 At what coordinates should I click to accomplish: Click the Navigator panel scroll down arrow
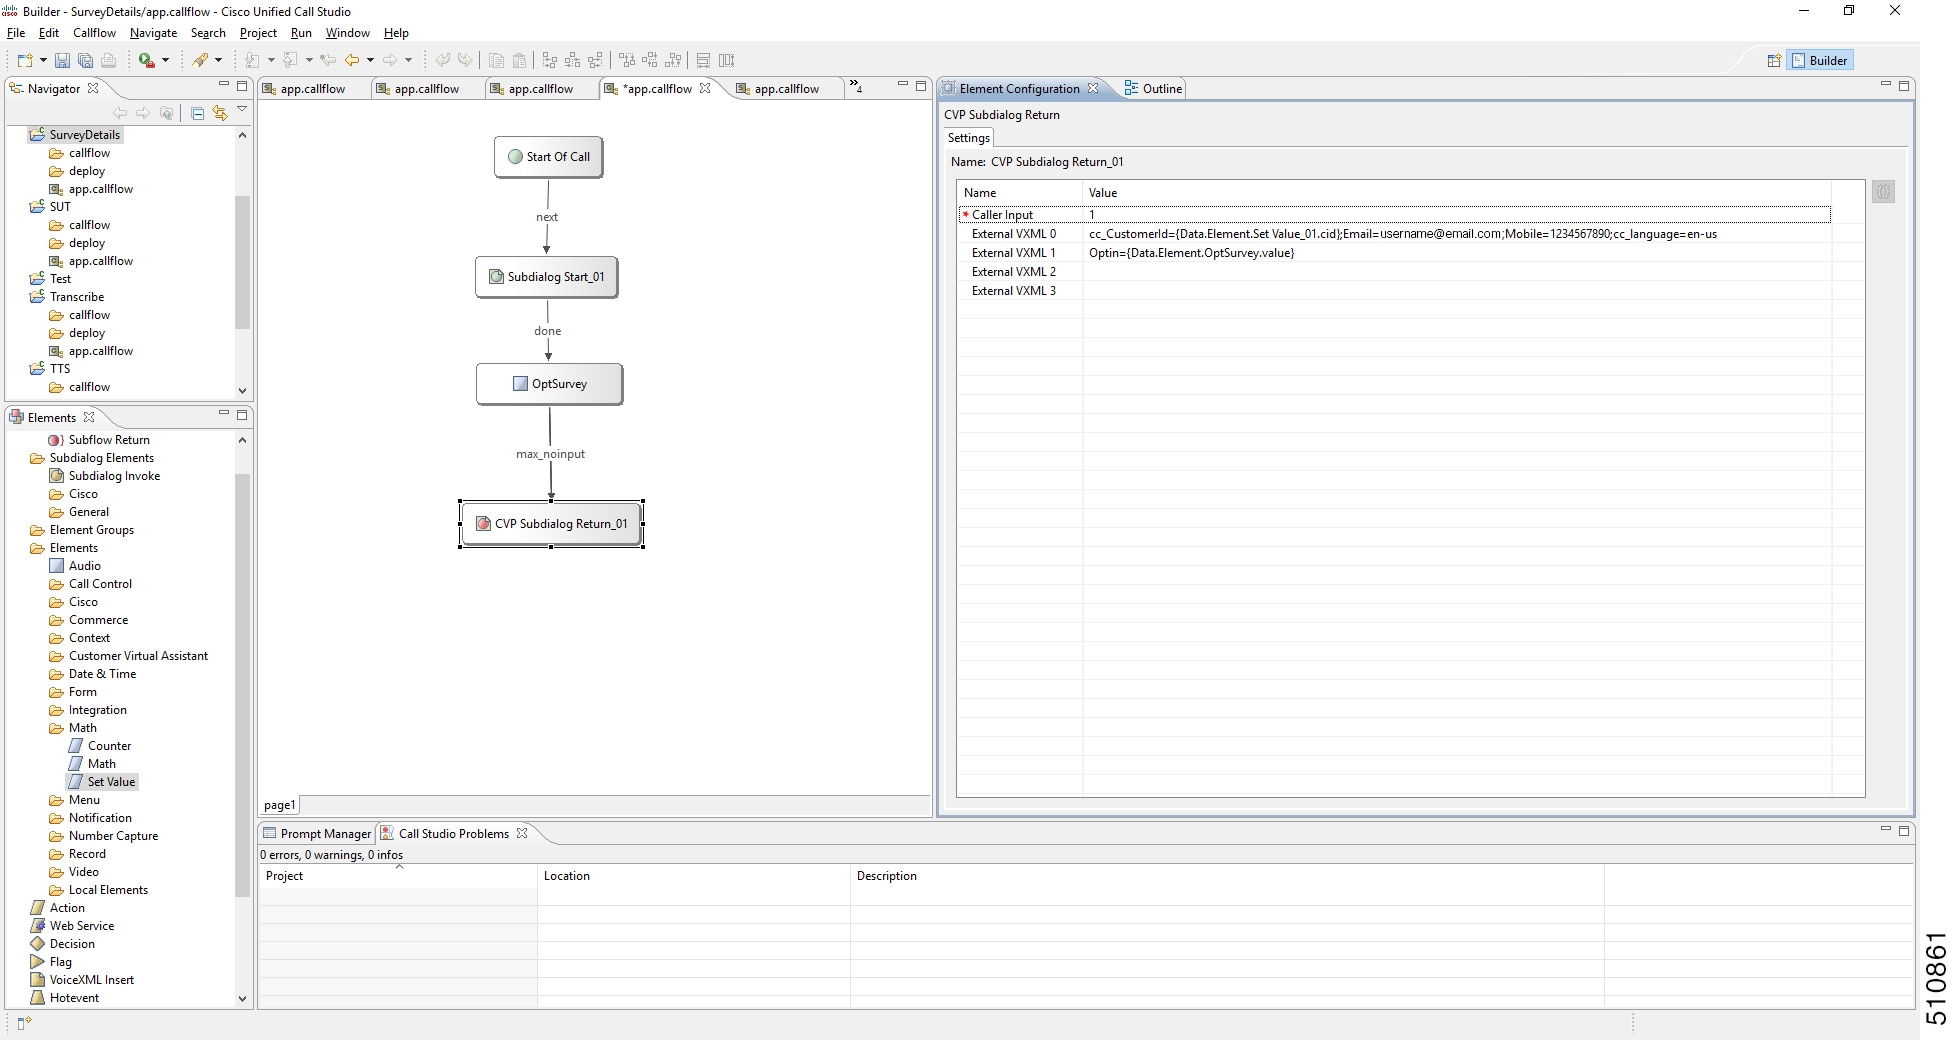pos(242,391)
